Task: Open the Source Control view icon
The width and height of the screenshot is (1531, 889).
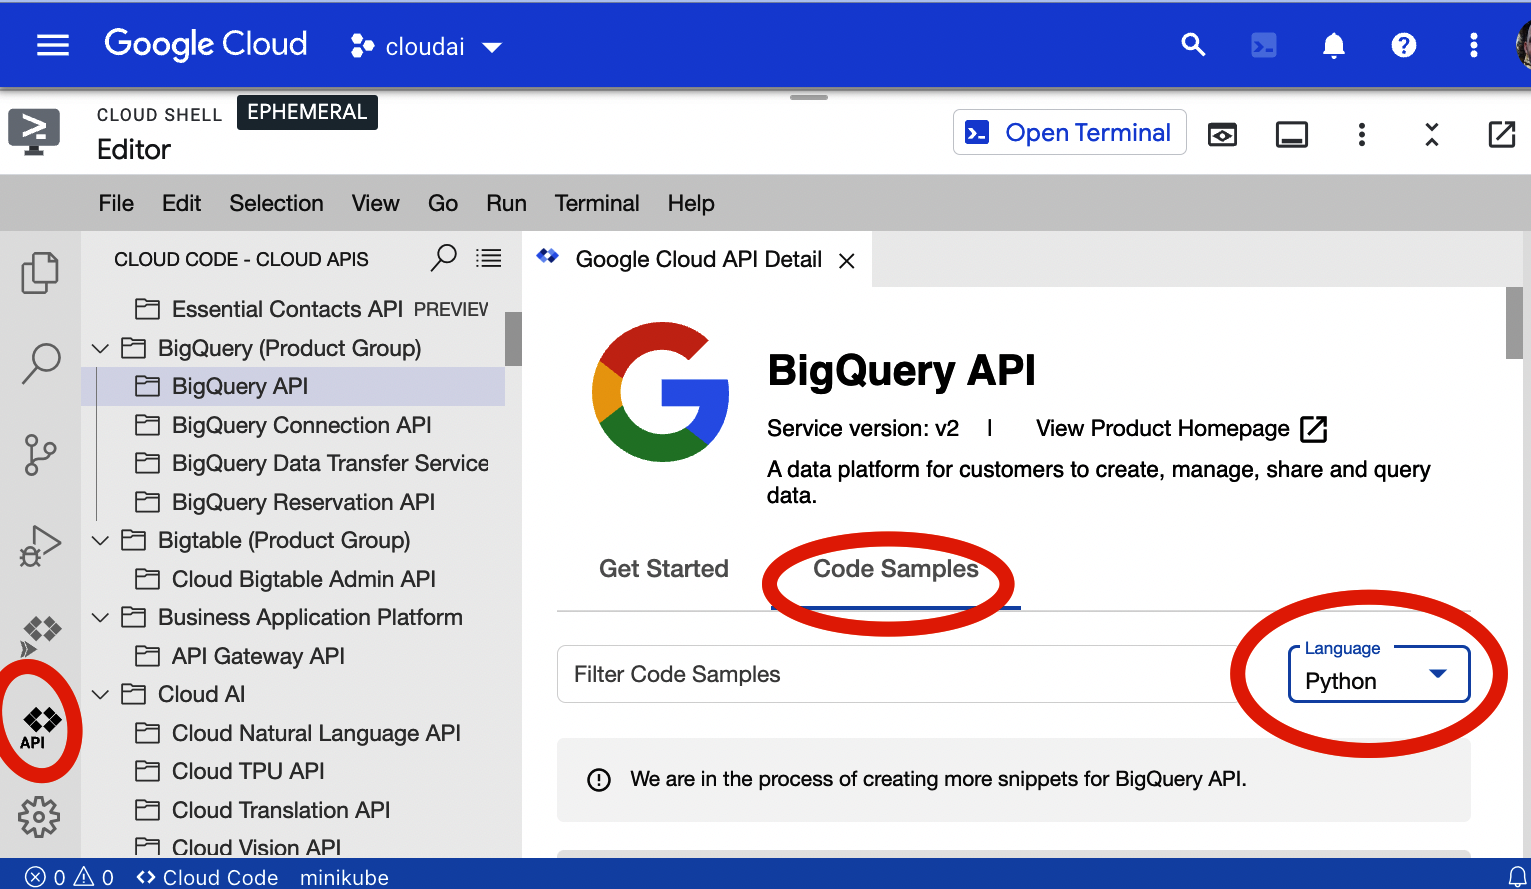Action: point(40,455)
